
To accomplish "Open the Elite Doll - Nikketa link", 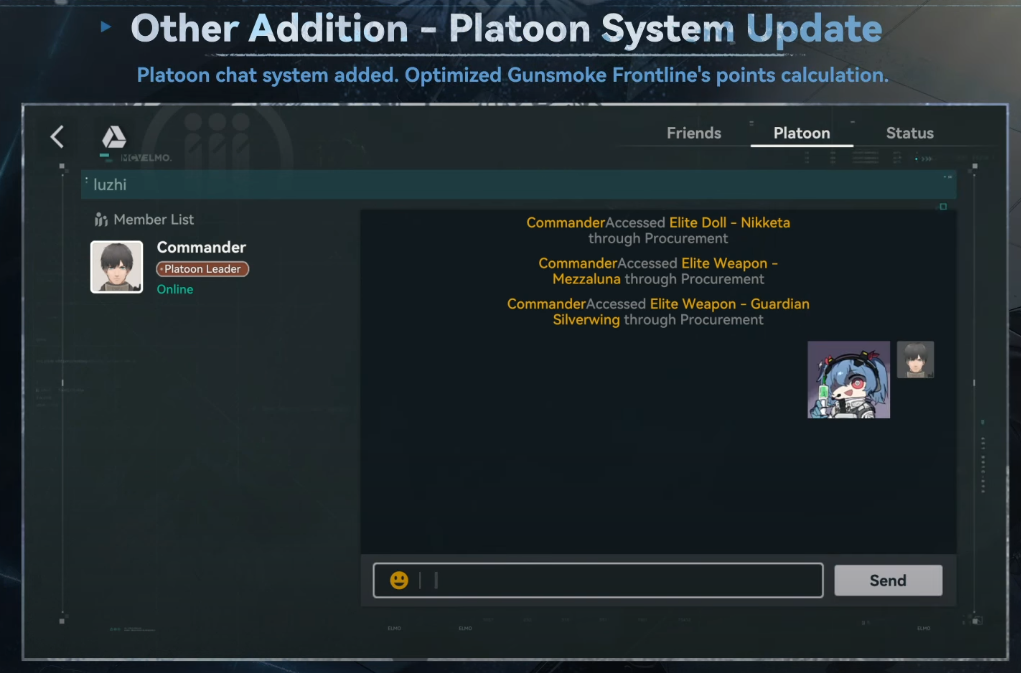I will click(729, 223).
